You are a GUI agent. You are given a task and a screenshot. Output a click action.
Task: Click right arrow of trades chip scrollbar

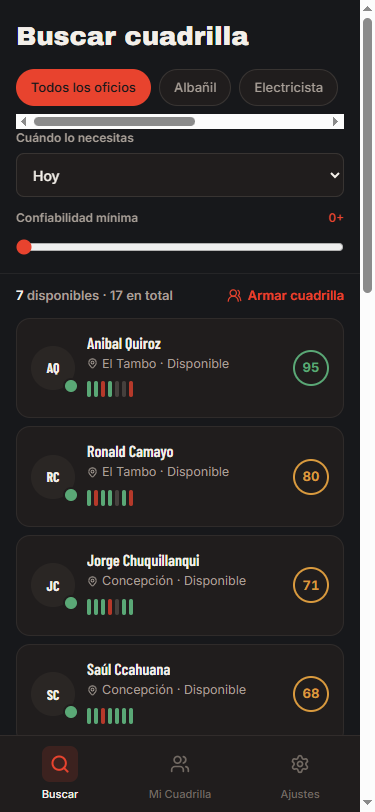336,122
